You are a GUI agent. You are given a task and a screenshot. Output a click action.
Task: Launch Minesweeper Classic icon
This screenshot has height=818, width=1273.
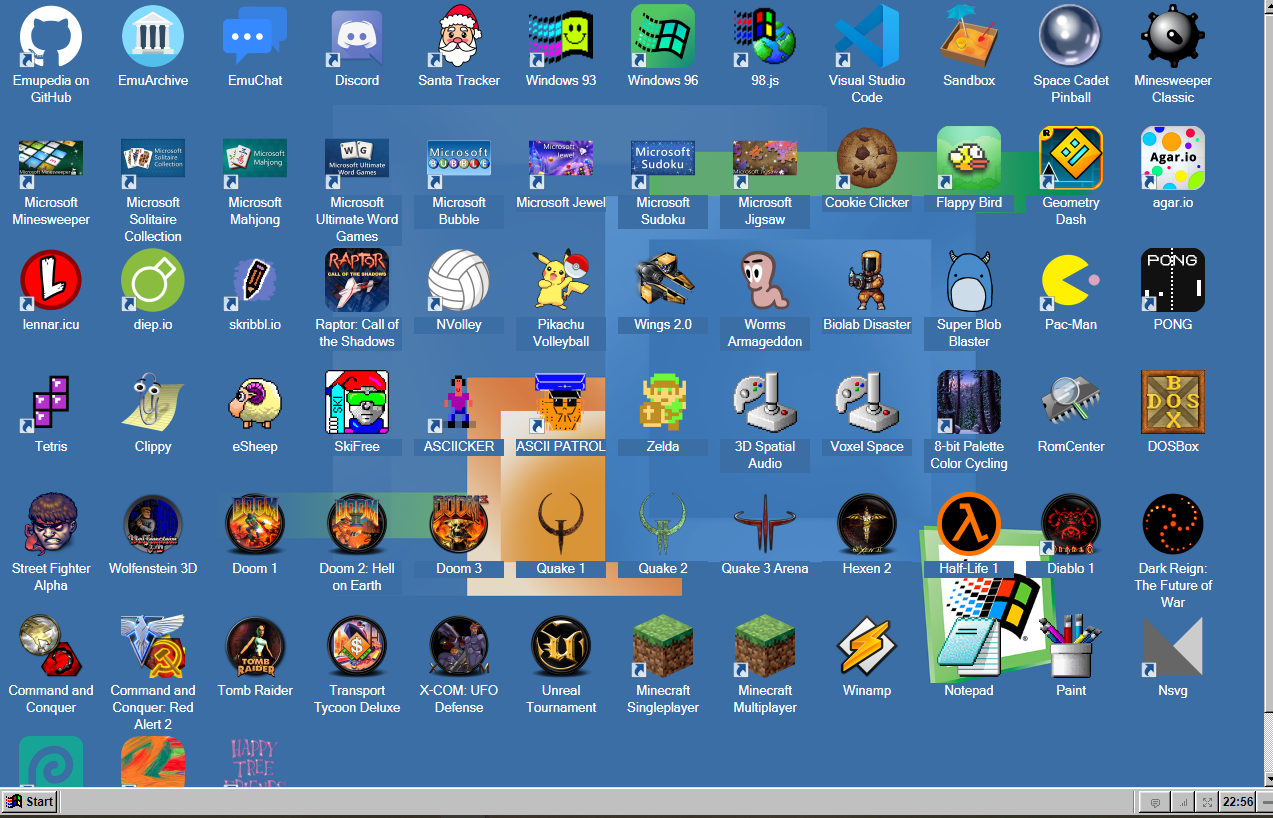(x=1173, y=36)
